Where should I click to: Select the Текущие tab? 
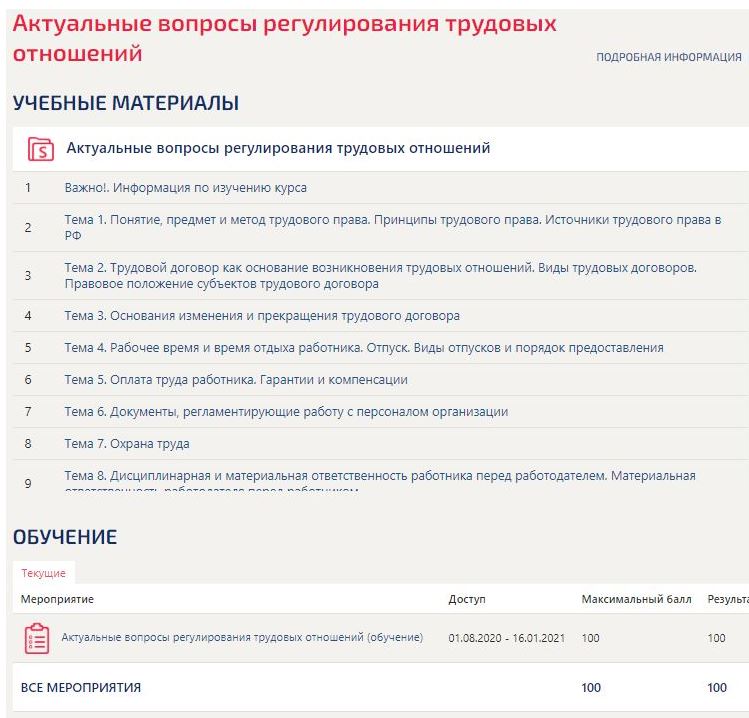[43, 573]
